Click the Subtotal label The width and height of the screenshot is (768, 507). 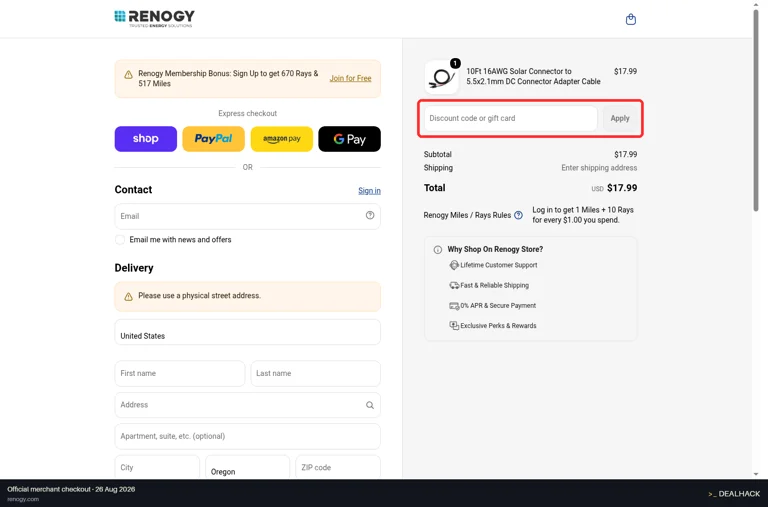tap(437, 154)
